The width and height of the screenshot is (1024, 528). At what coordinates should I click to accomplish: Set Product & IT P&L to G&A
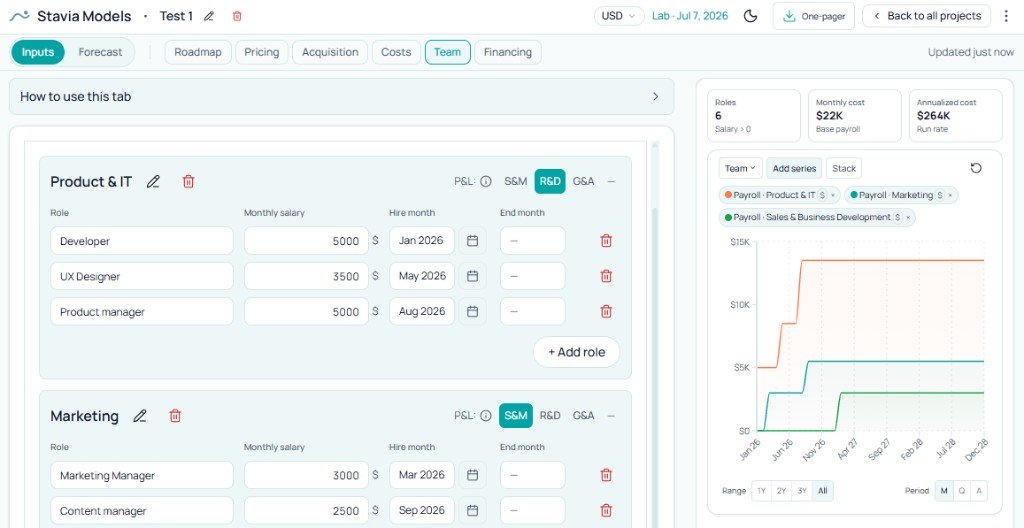click(x=583, y=182)
